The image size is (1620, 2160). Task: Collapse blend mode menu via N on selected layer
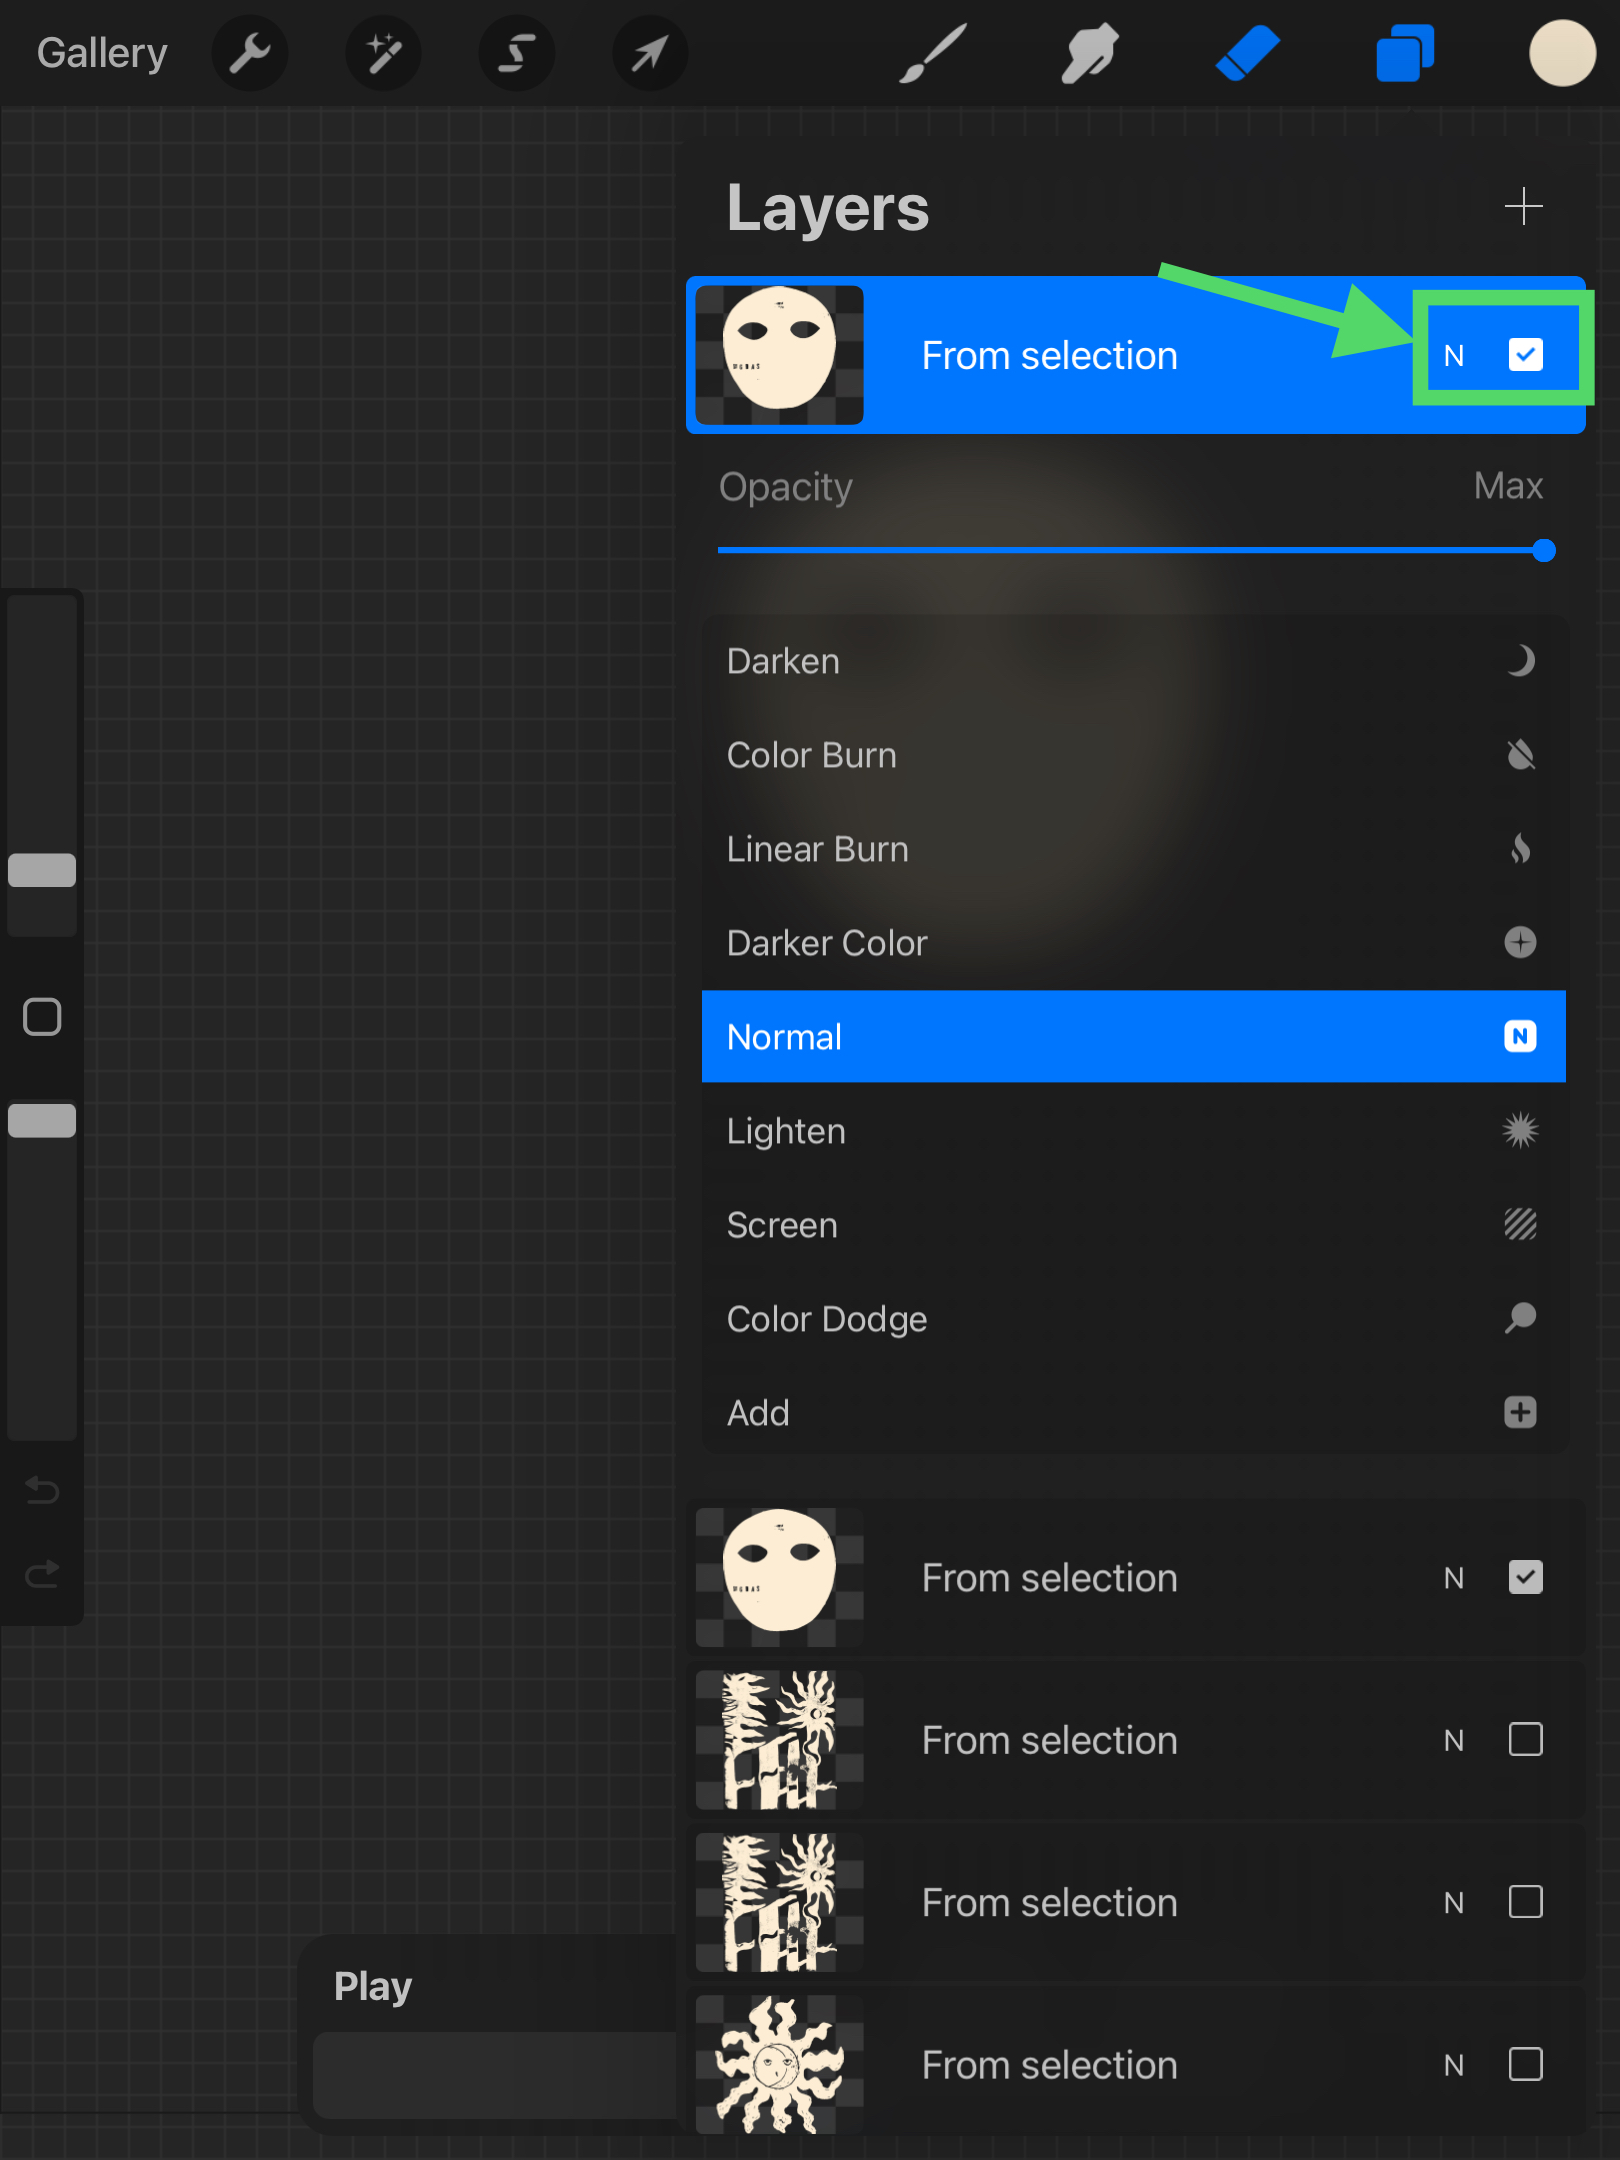1454,356
